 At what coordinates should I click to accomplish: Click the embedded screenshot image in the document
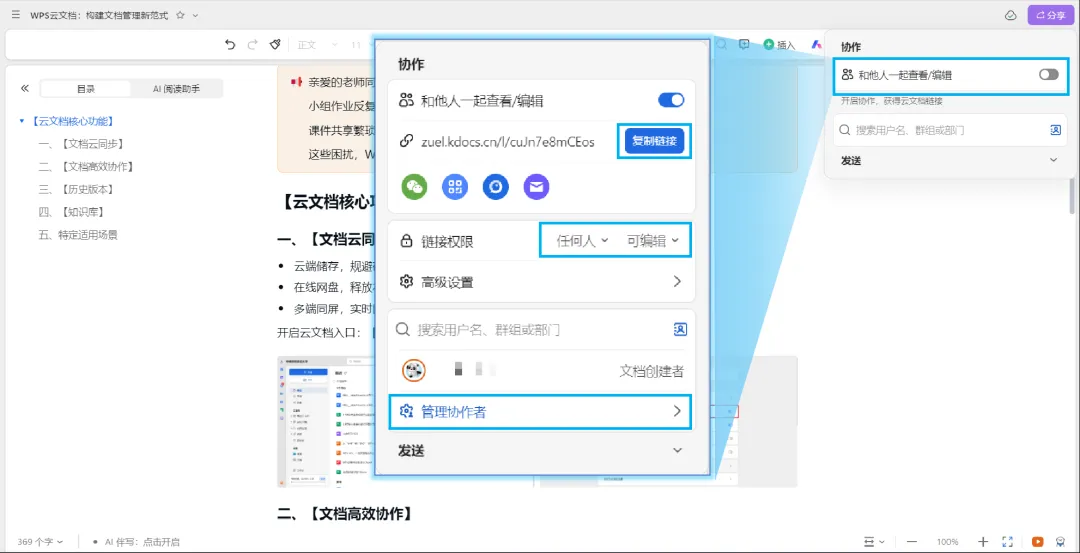(x=326, y=421)
